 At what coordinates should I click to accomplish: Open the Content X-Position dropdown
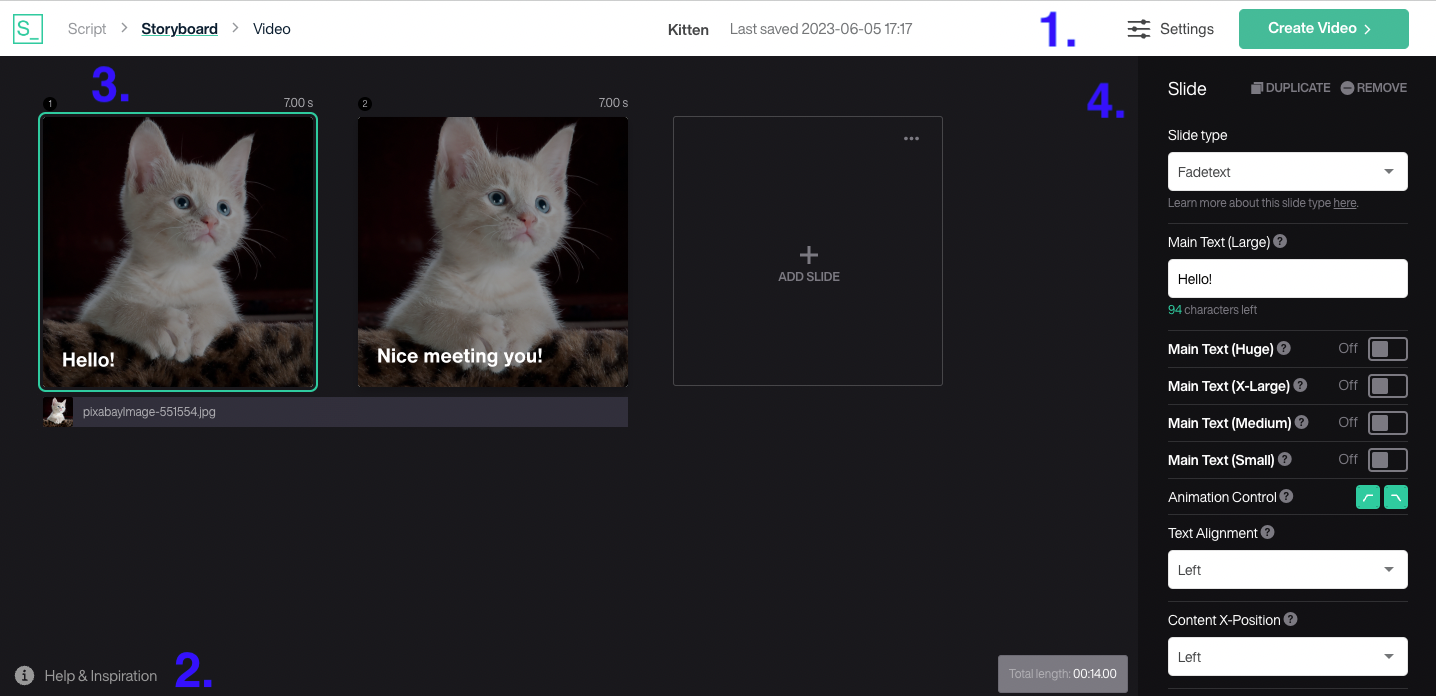(1287, 656)
